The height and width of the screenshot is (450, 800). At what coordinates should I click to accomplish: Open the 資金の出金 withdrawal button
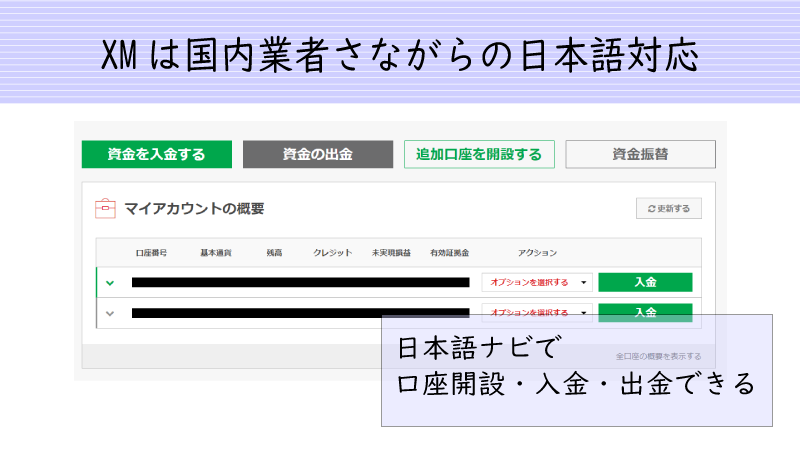click(318, 154)
